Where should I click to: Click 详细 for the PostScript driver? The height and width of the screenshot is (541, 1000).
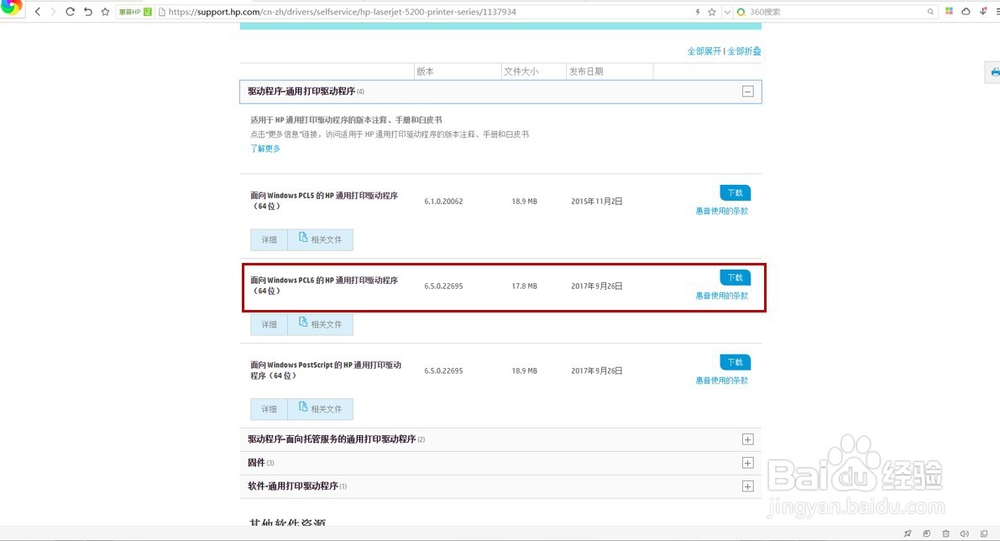click(268, 410)
